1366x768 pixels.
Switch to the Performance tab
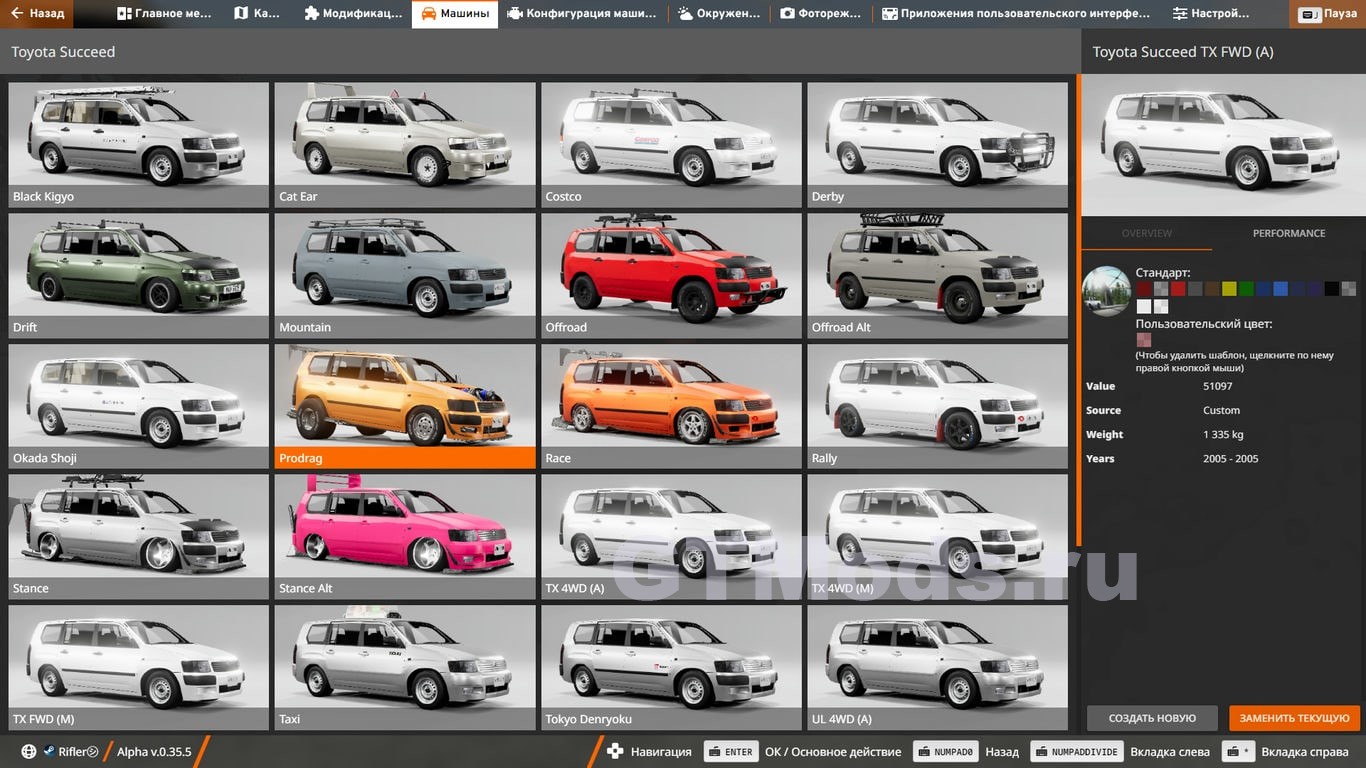pyautogui.click(x=1289, y=233)
